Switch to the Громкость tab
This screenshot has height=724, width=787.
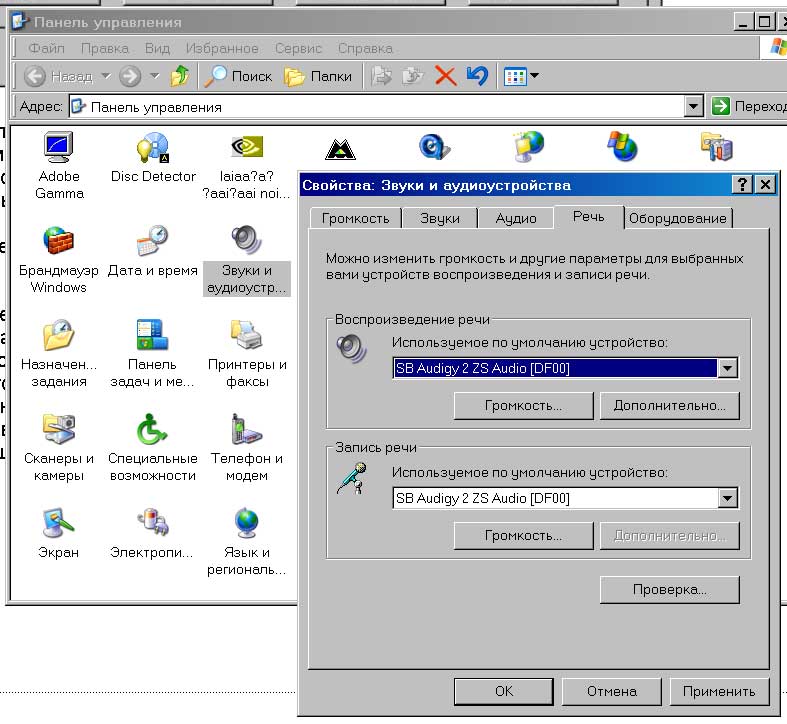coord(355,219)
